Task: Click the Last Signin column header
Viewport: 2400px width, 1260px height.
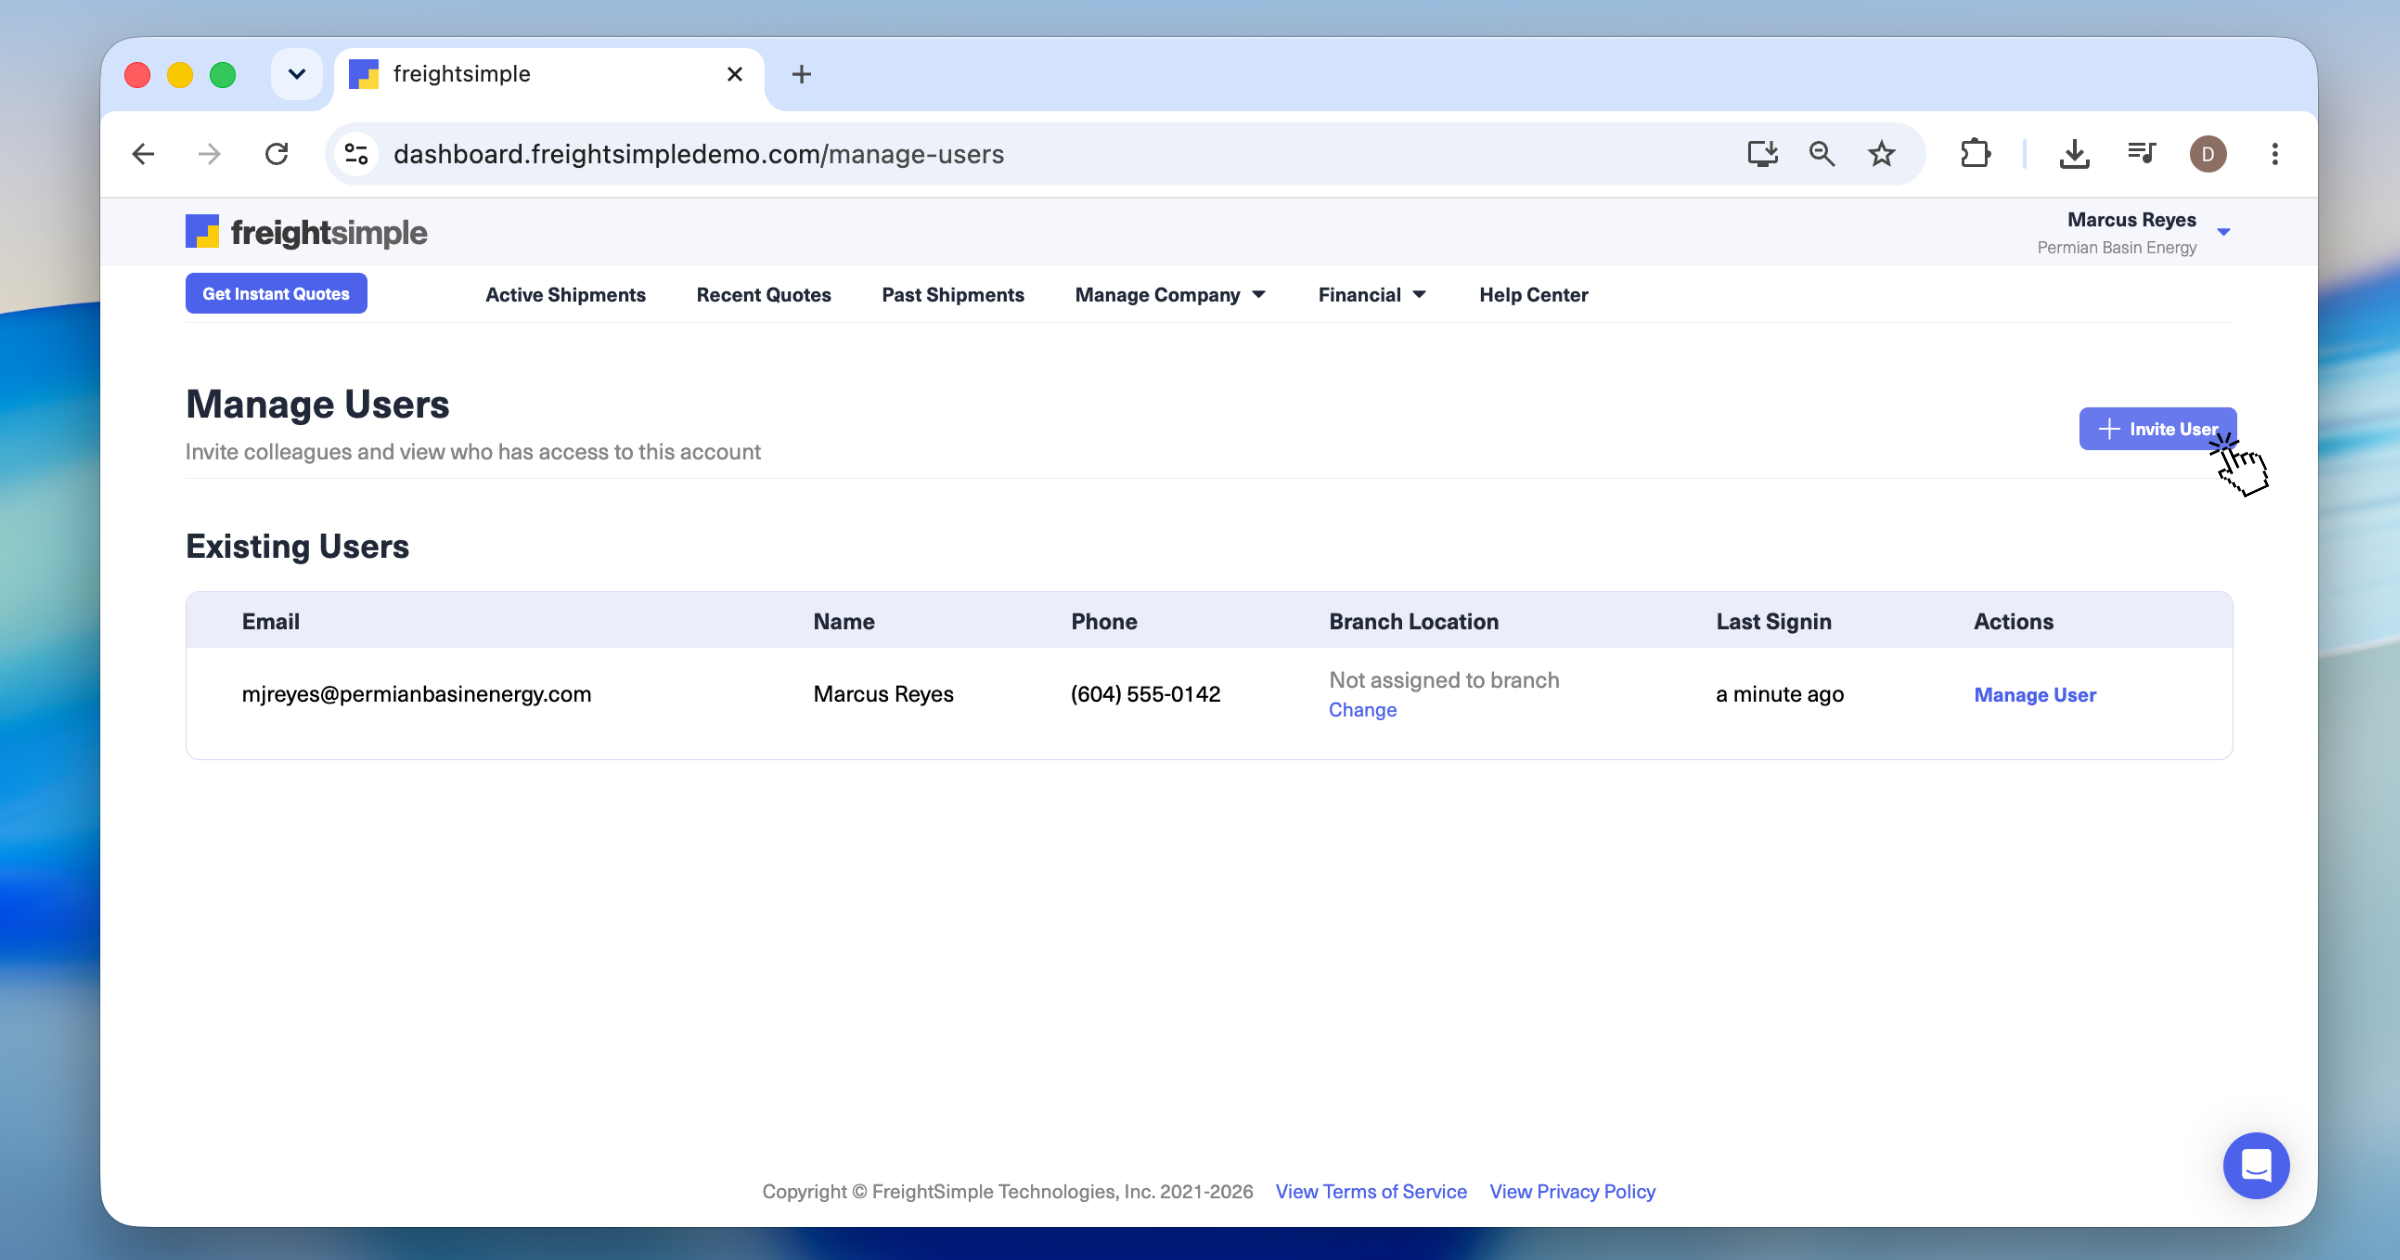Action: coord(1773,621)
